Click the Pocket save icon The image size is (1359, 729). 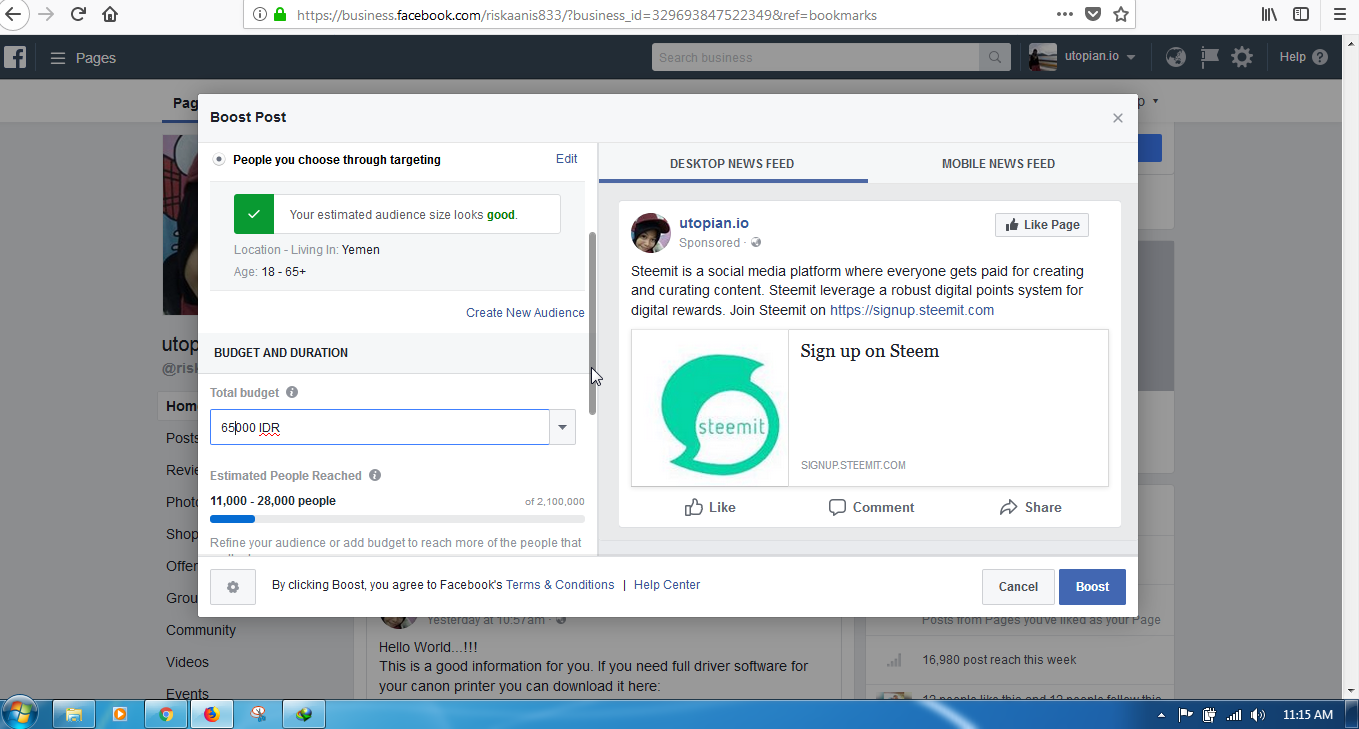point(1093,14)
